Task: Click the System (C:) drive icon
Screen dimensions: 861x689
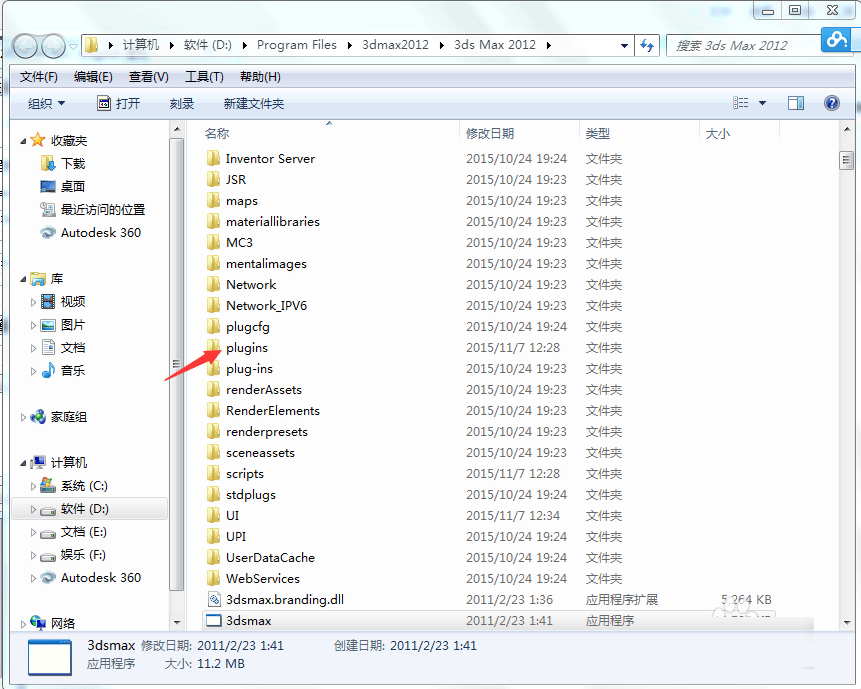Action: pyautogui.click(x=48, y=485)
